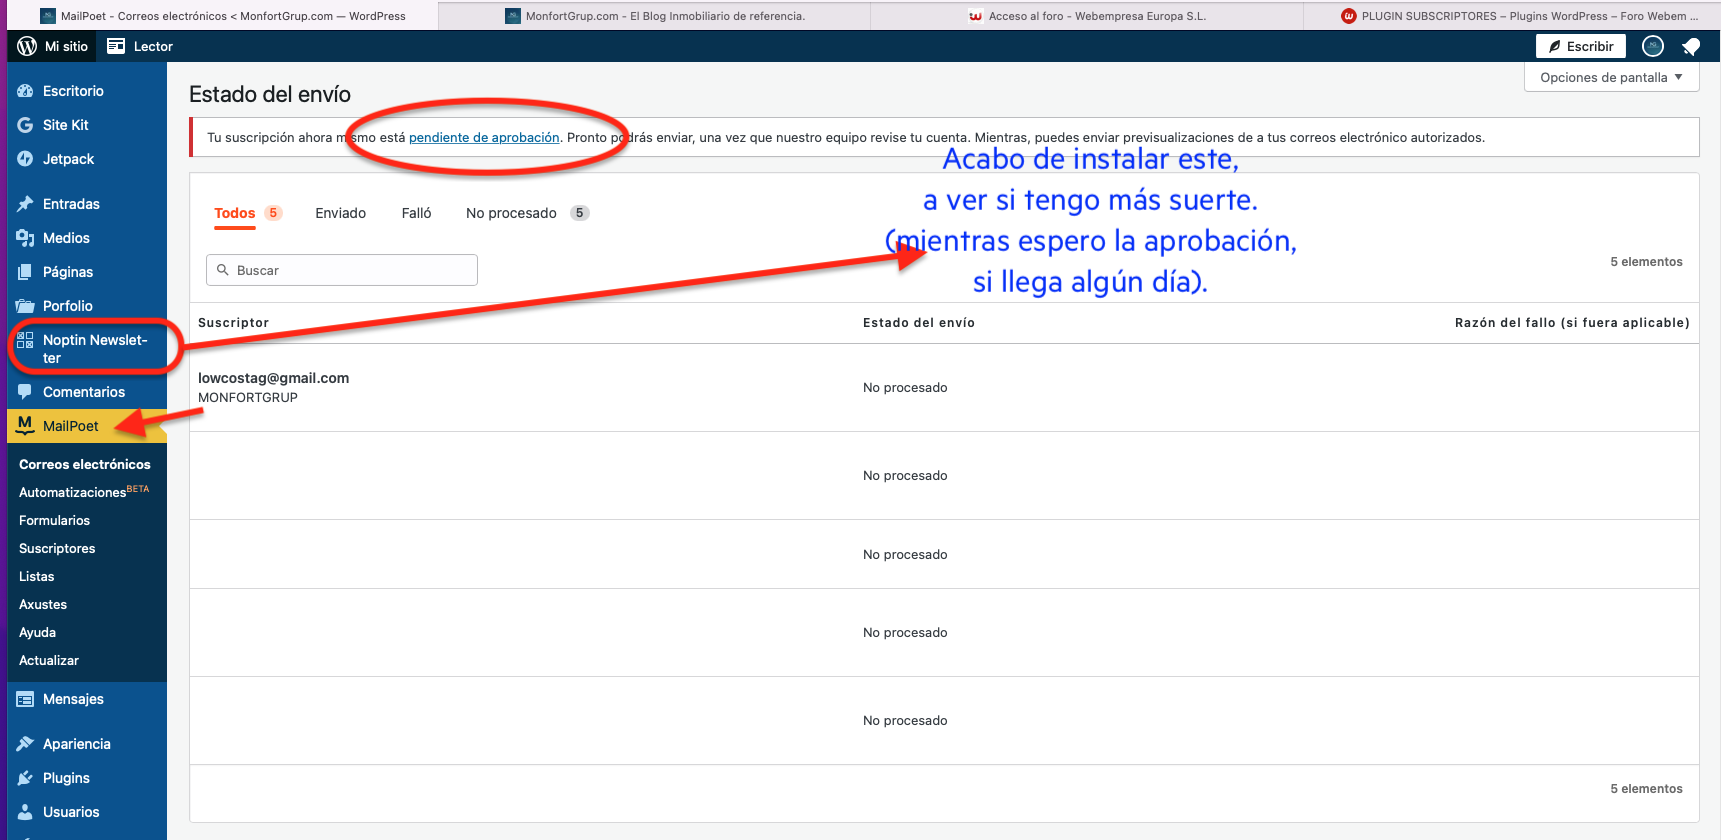Click the WordPress logo icon in admin bar
Image resolution: width=1721 pixels, height=840 pixels.
pyautogui.click(x=27, y=46)
